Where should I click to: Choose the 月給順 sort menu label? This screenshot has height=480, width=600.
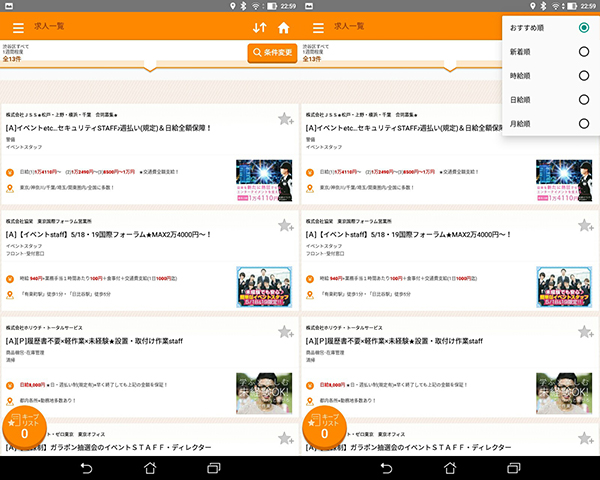[520, 124]
